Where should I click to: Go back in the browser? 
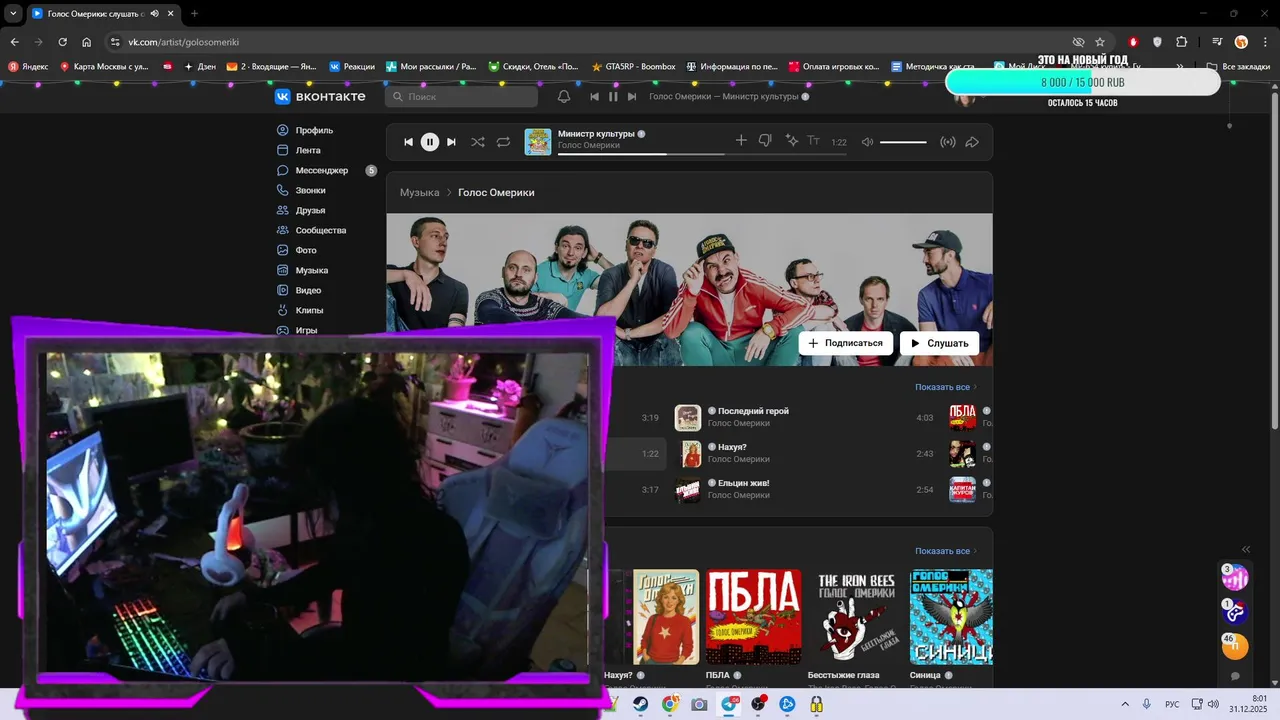(x=14, y=42)
